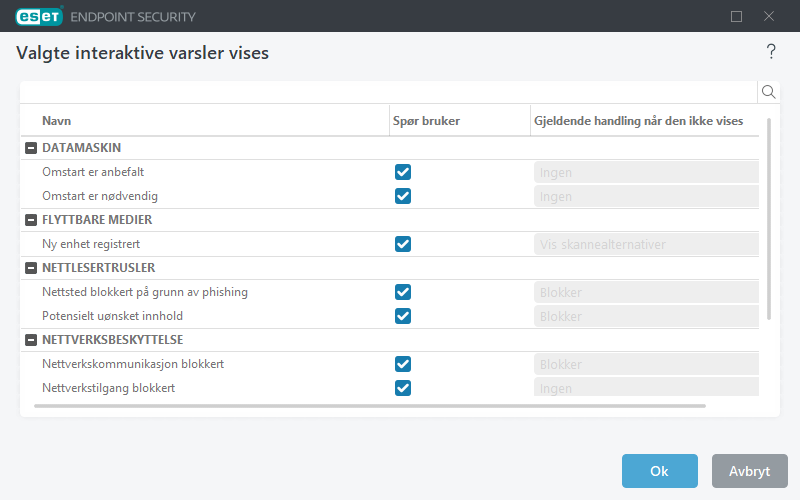
Task: Maximize the window with square icon
Action: (737, 16)
